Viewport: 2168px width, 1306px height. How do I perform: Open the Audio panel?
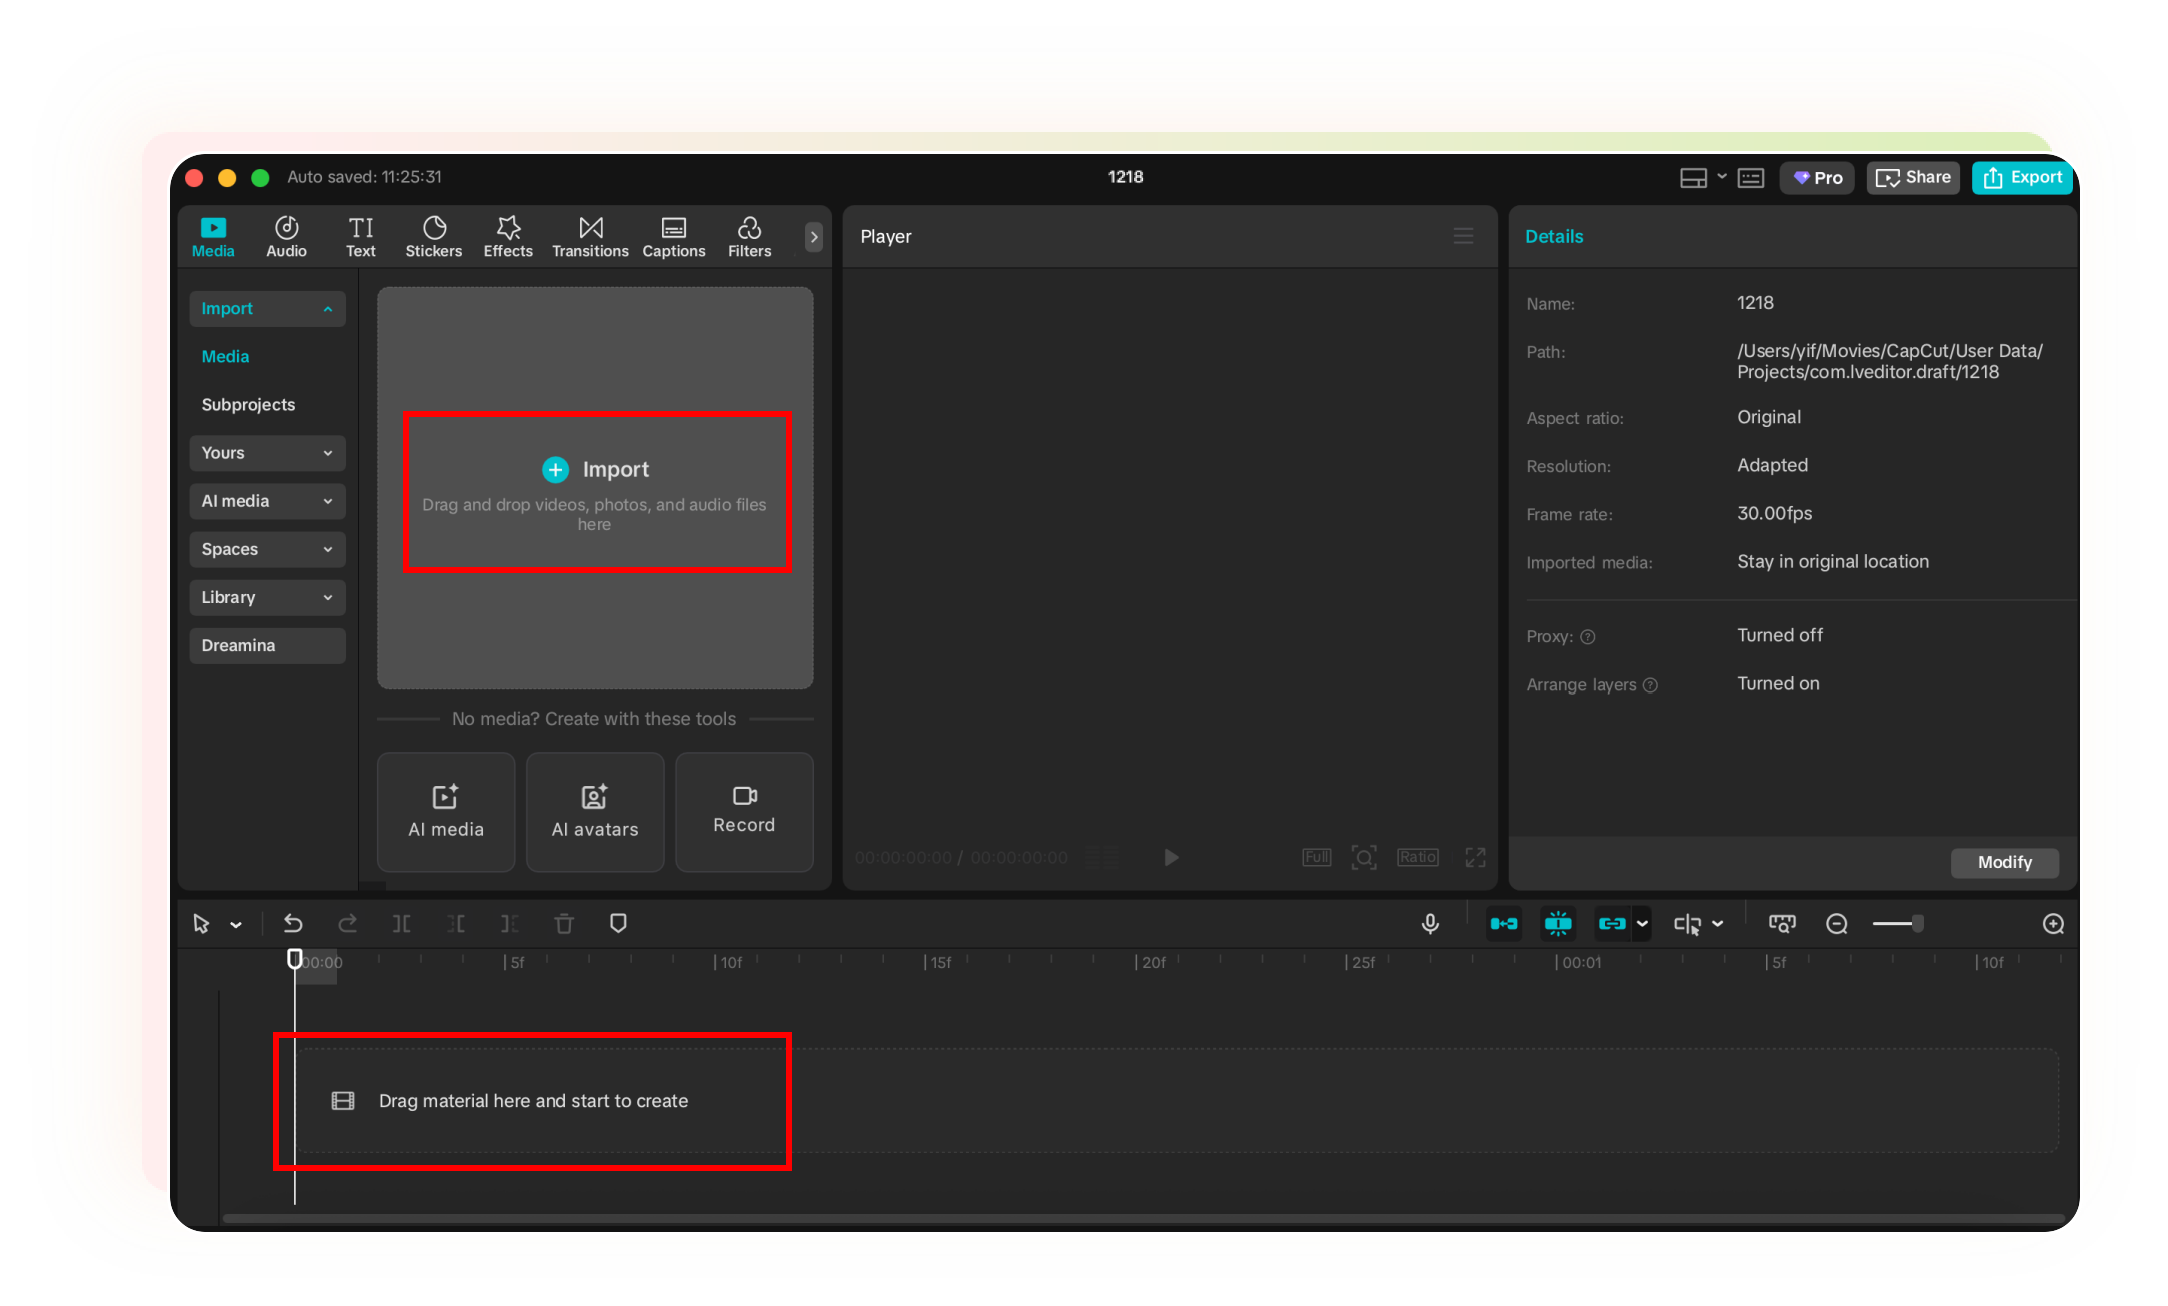tap(286, 236)
